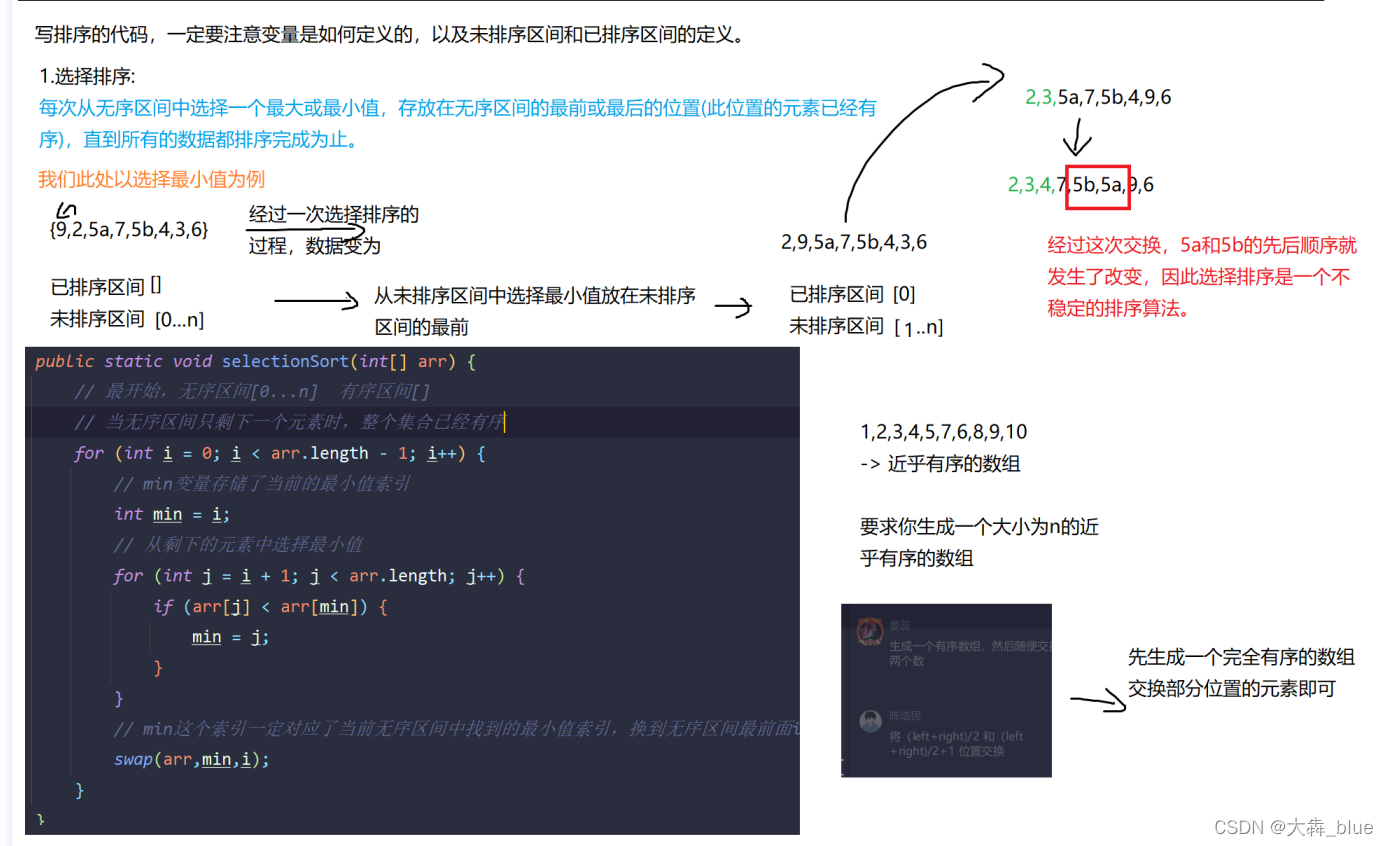Click the comment '// 最开始，无序区间[0...n] 有序区间[]'

point(252,392)
